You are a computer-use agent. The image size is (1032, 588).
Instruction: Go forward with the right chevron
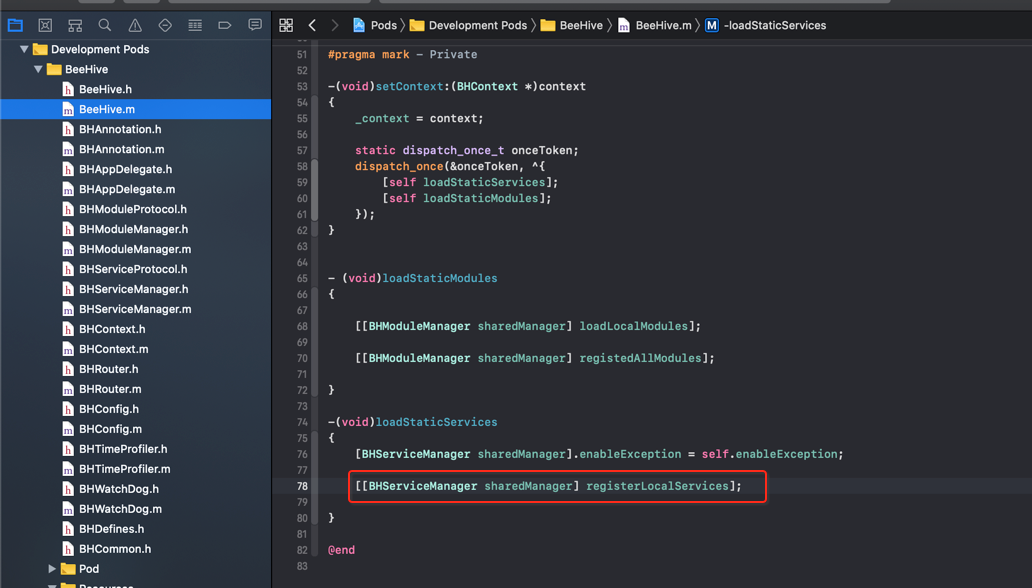pyautogui.click(x=334, y=26)
